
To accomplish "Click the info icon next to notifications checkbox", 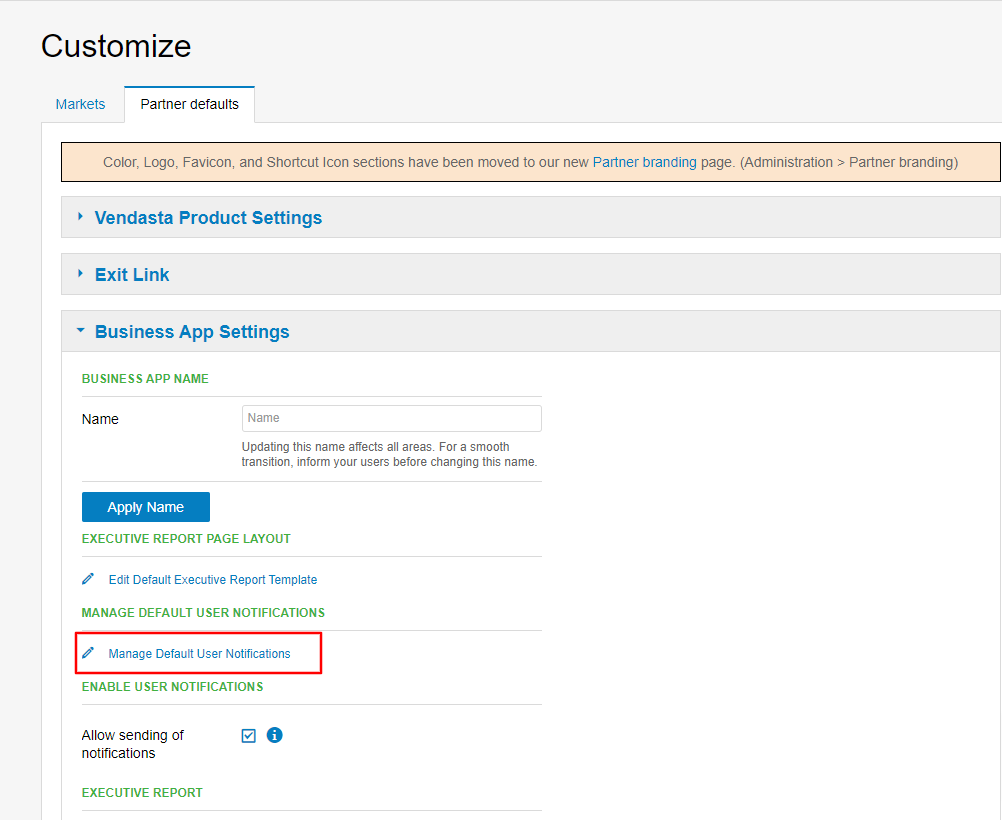I will pos(274,735).
